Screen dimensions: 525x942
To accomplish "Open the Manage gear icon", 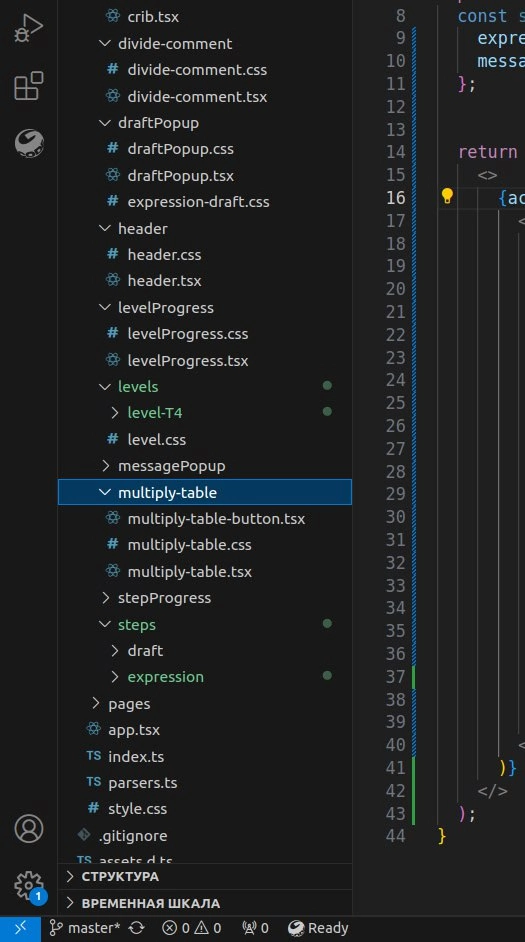I will click(28, 886).
